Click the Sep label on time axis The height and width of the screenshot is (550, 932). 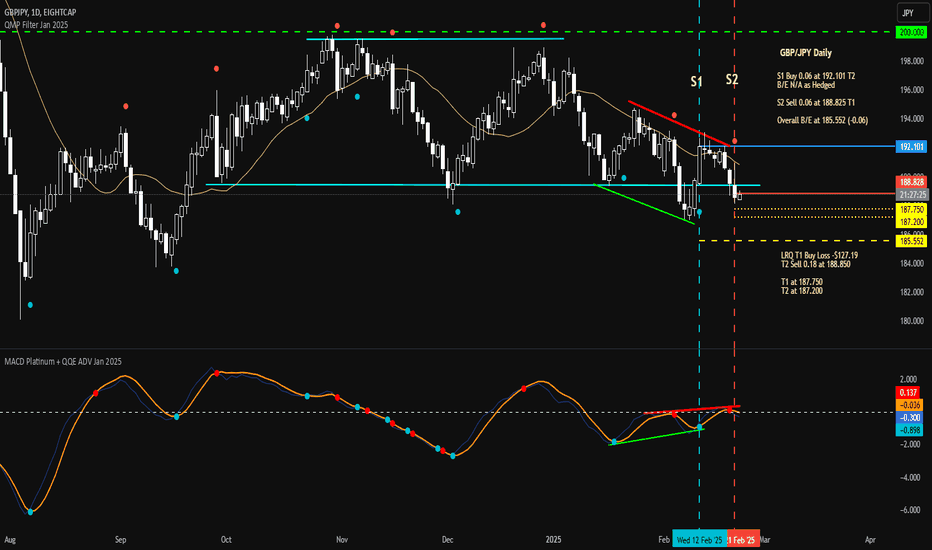[x=121, y=540]
